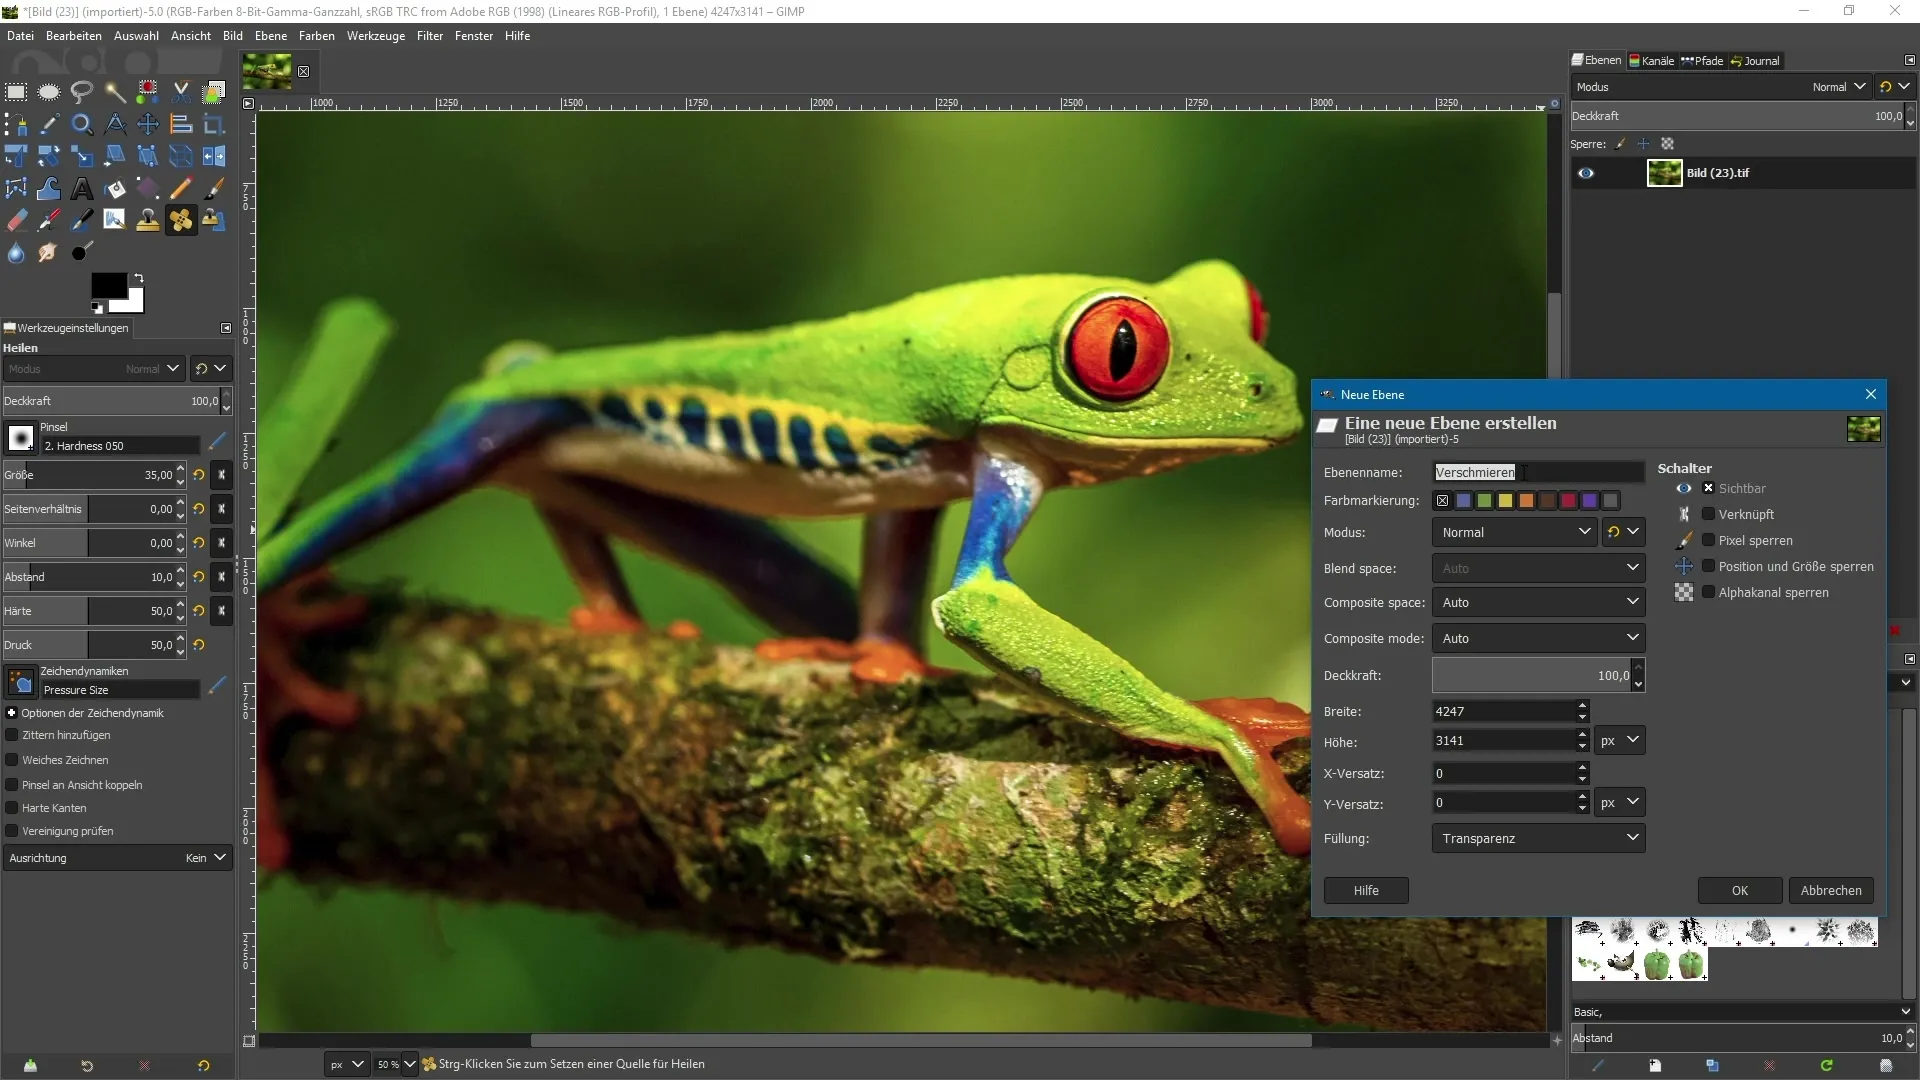1920x1080 pixels.
Task: Open brush editor for Hardness 050
Action: (x=218, y=441)
